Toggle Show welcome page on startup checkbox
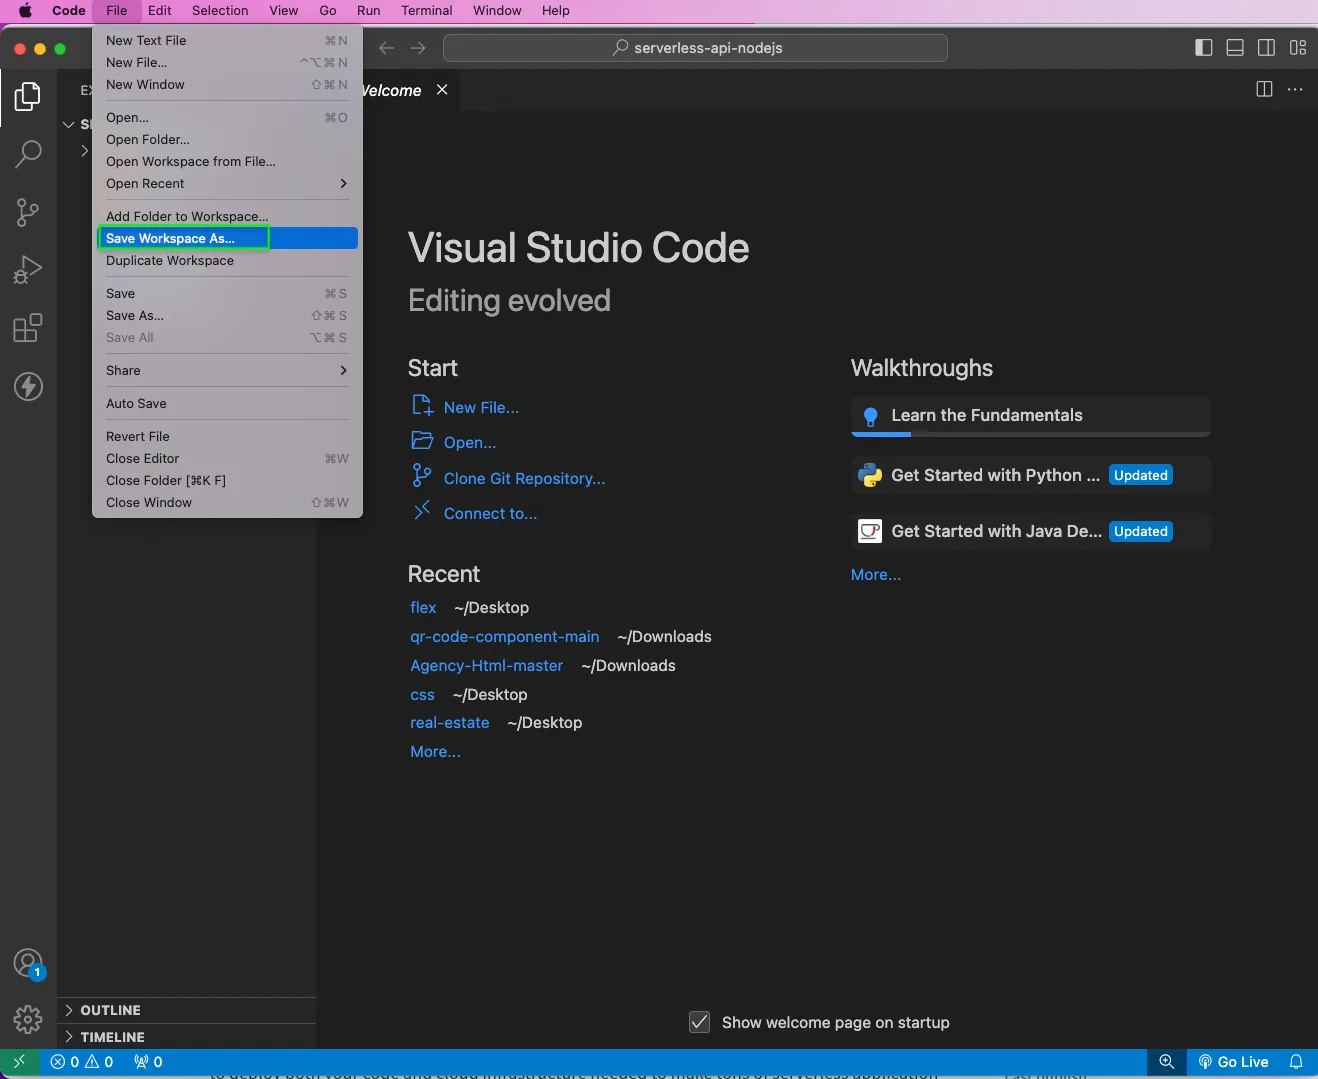 [700, 1022]
